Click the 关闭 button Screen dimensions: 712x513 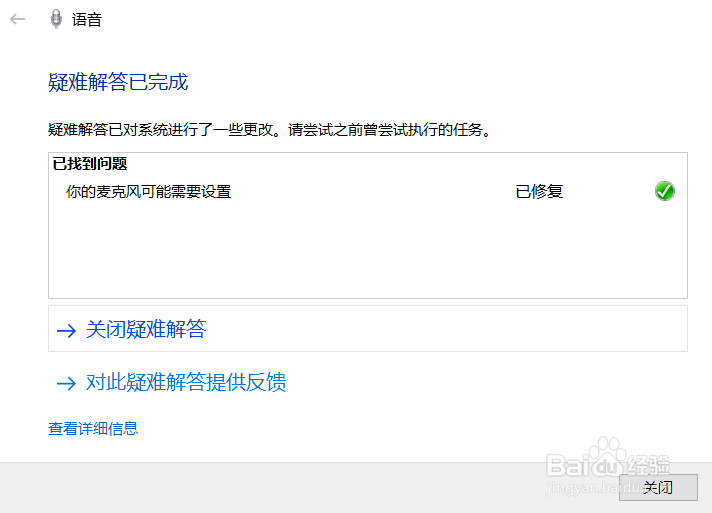[x=658, y=488]
